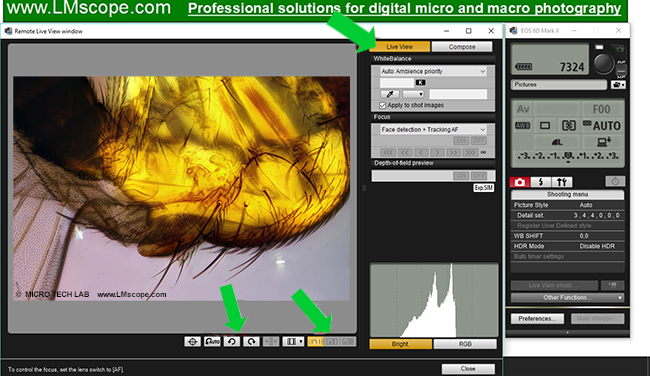650x376 pixels.
Task: Click Exp.SIM indicator
Action: click(483, 188)
